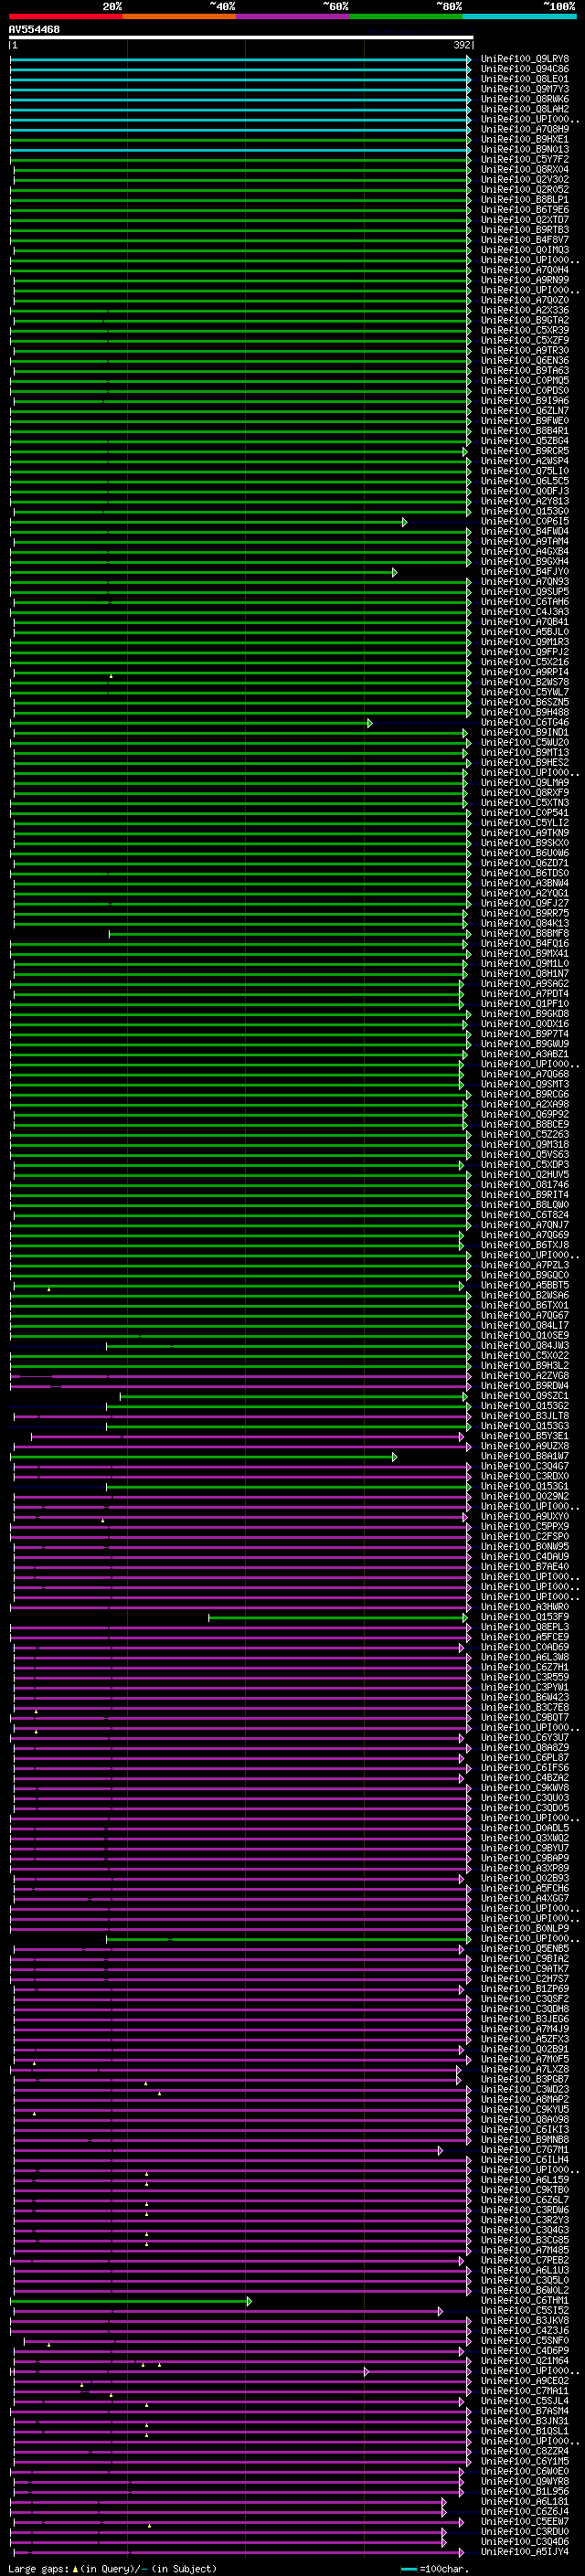Click the green ~80% identity legend bar

(406, 16)
